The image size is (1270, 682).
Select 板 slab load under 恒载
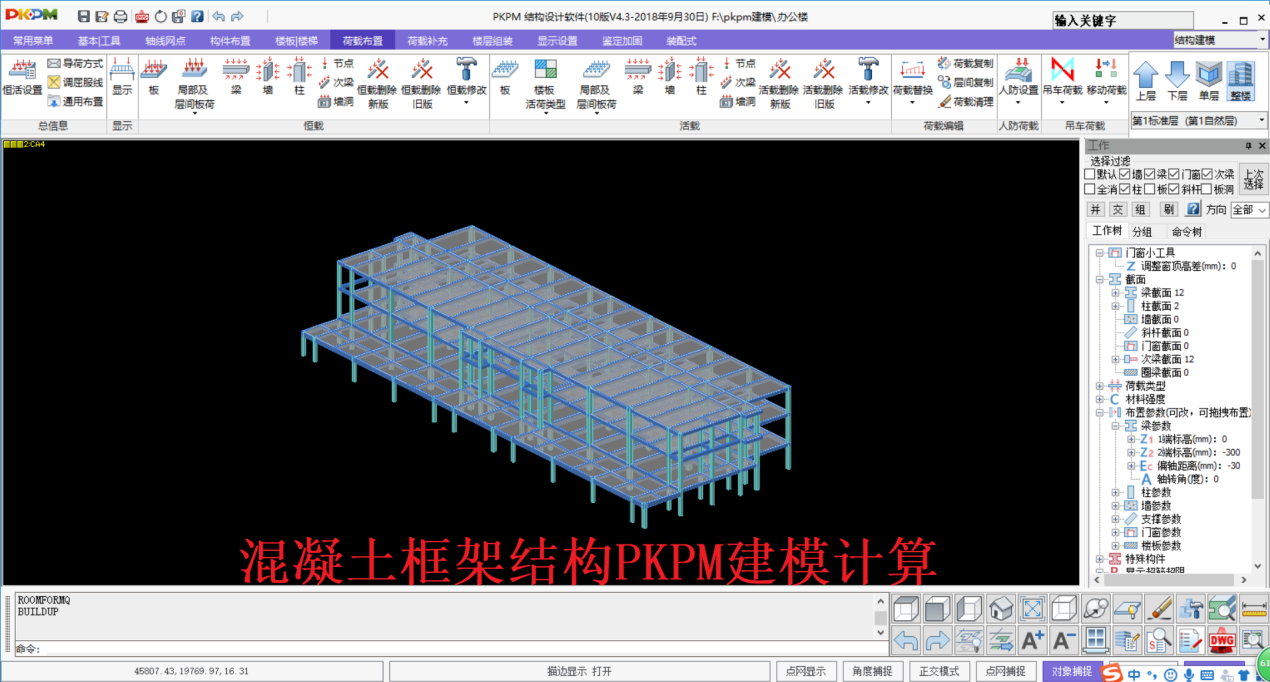pyautogui.click(x=153, y=77)
